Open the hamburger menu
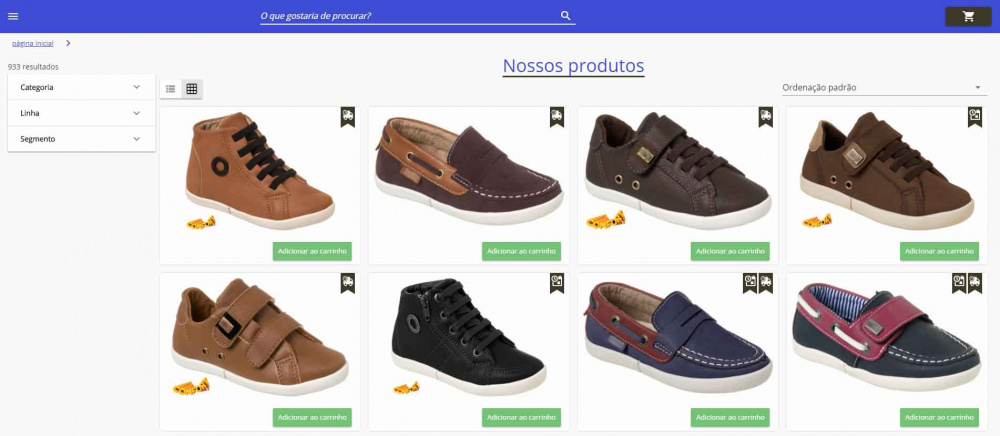The height and width of the screenshot is (436, 1000). point(13,16)
